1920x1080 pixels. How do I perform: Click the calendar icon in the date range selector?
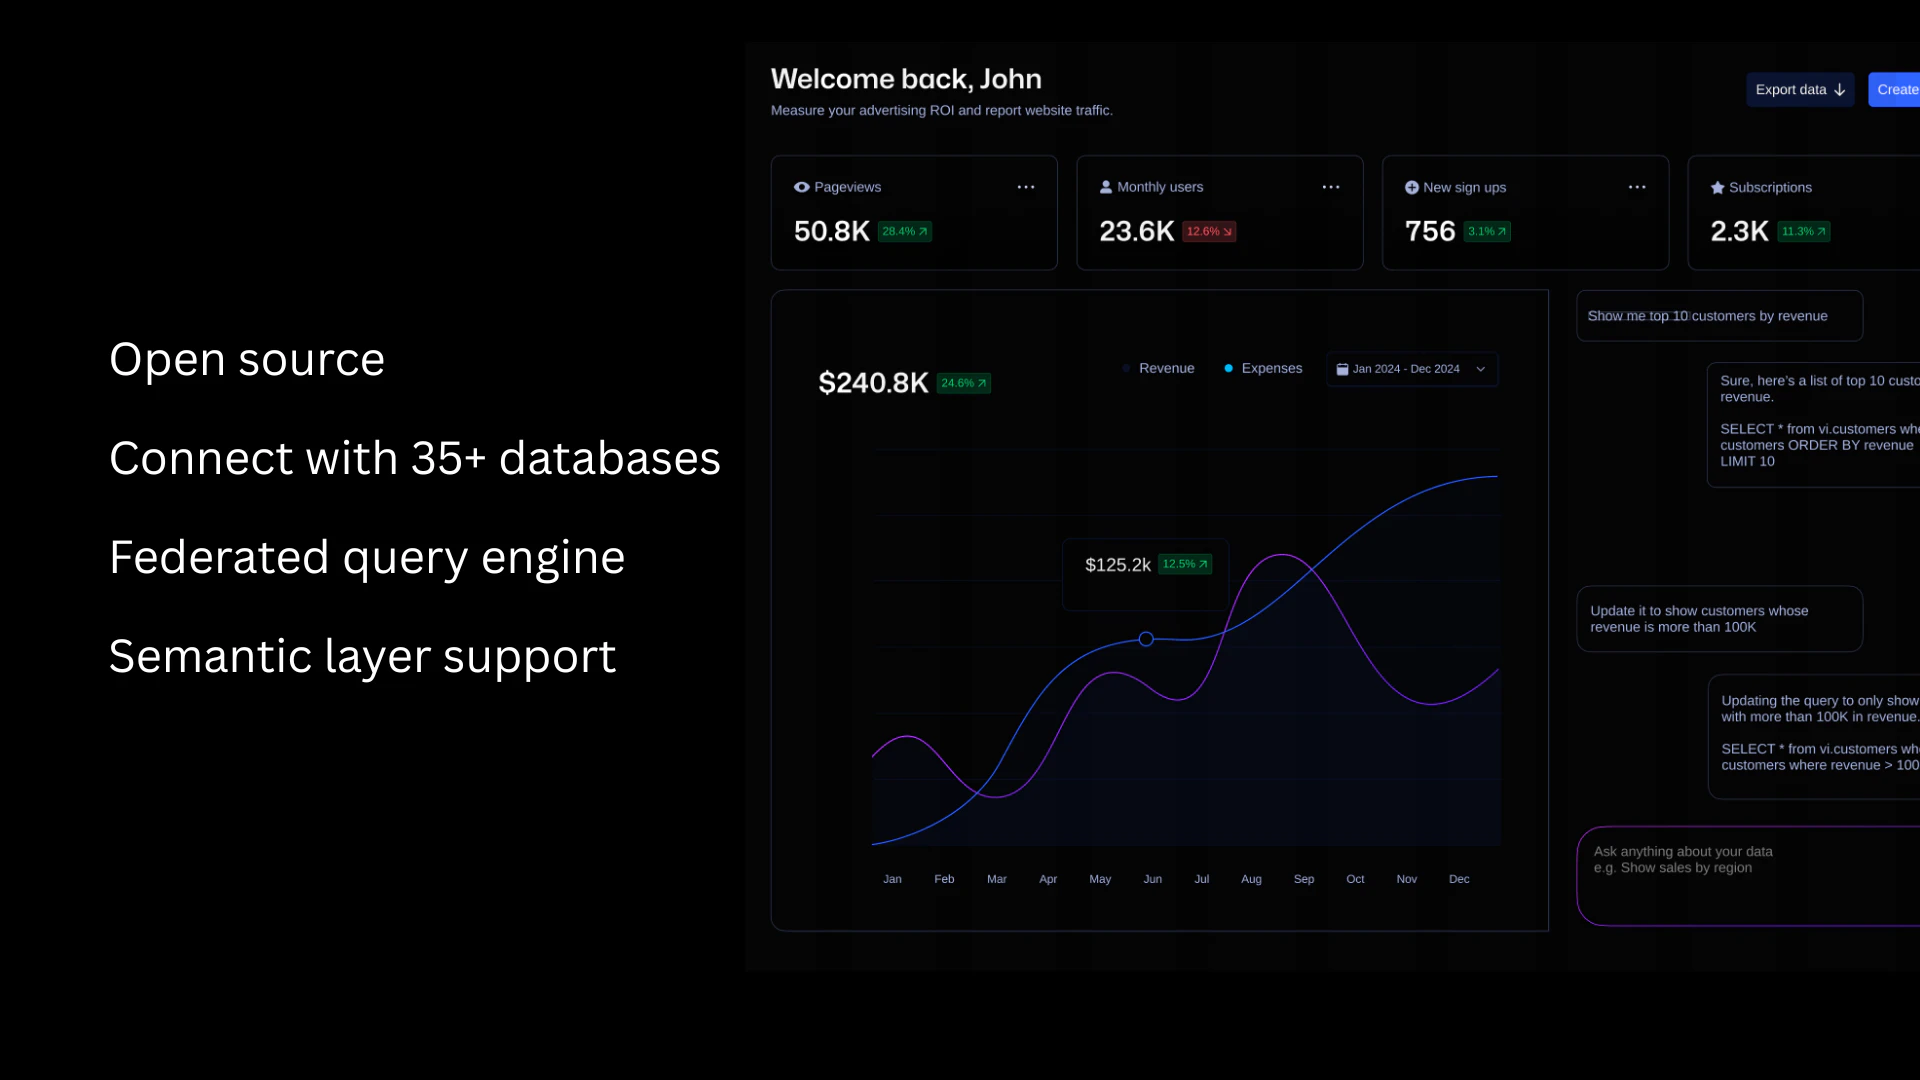1343,368
